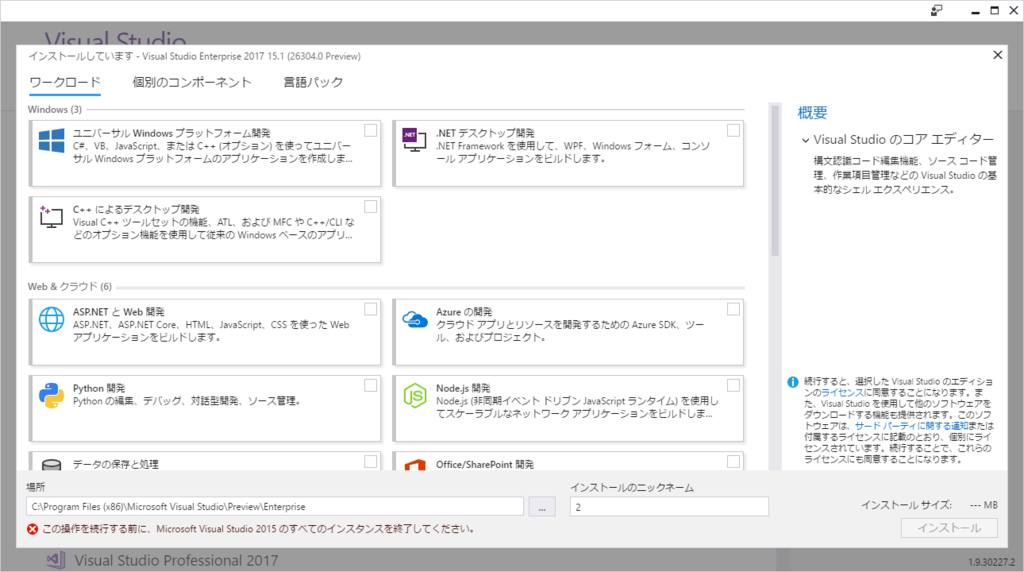This screenshot has width=1024, height=572.
Task: Click the Office/SharePoint logo icon
Action: (x=415, y=465)
